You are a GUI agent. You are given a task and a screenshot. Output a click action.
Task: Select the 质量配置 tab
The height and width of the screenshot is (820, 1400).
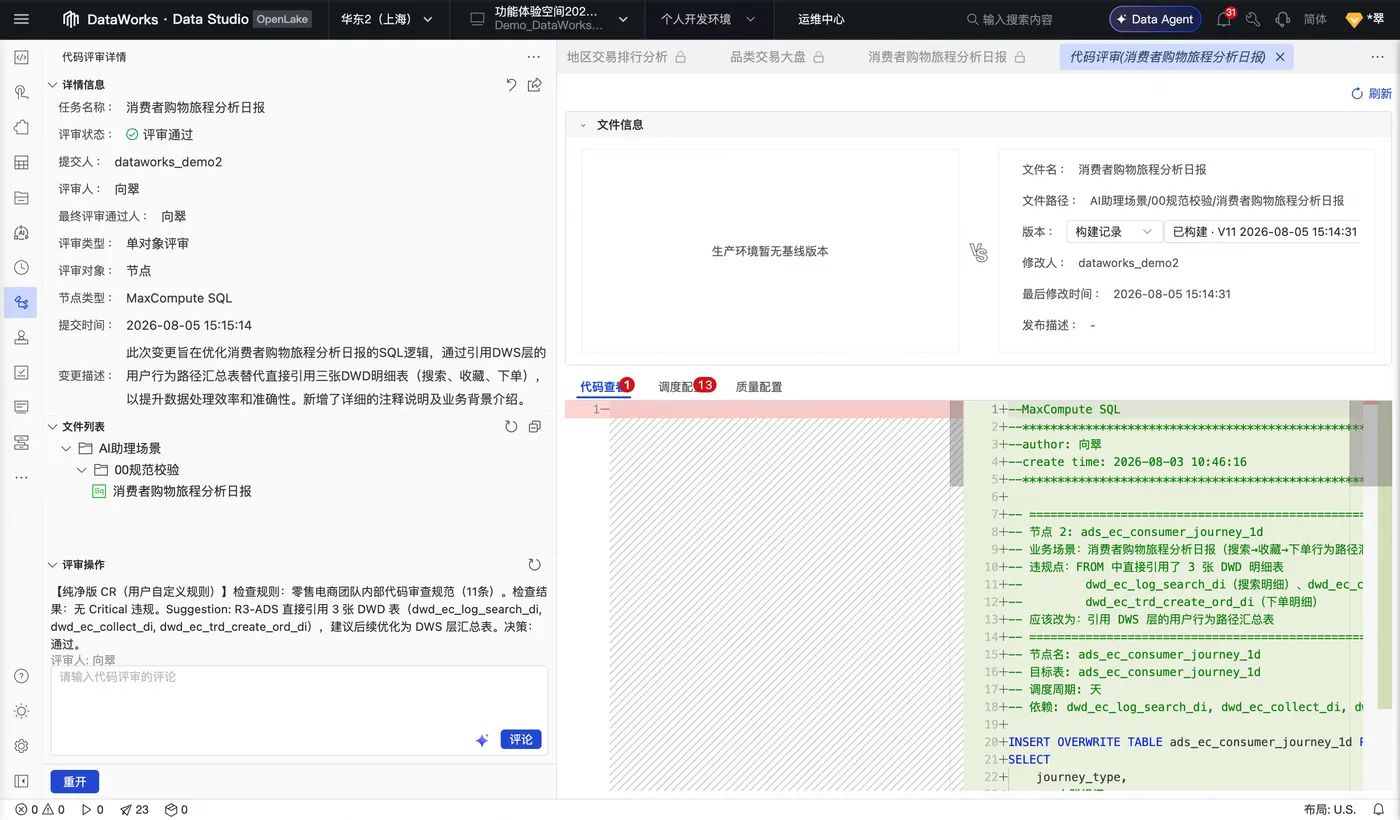759,387
